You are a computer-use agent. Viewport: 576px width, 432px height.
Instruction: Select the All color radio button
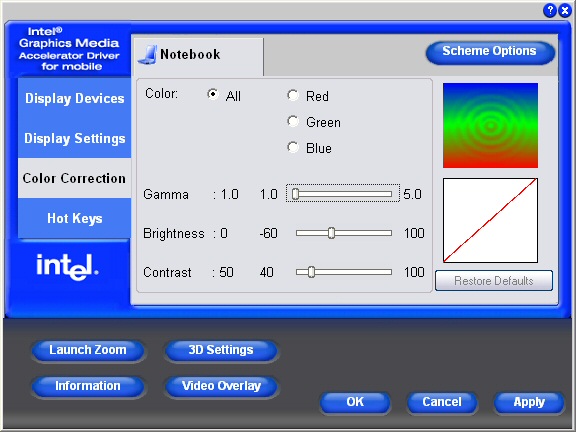pyautogui.click(x=213, y=95)
